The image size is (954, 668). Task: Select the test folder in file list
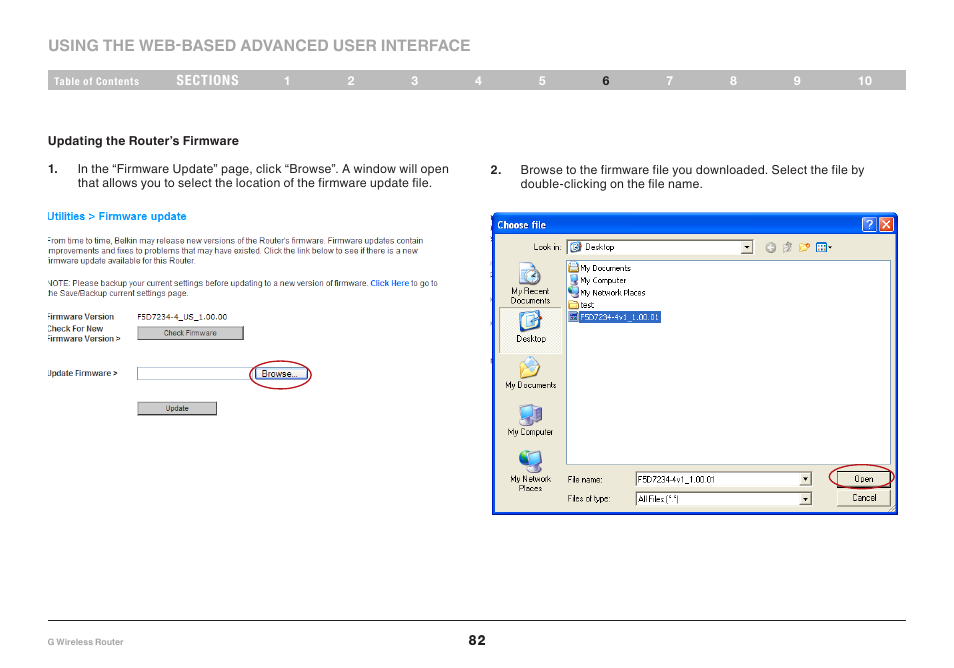(581, 305)
